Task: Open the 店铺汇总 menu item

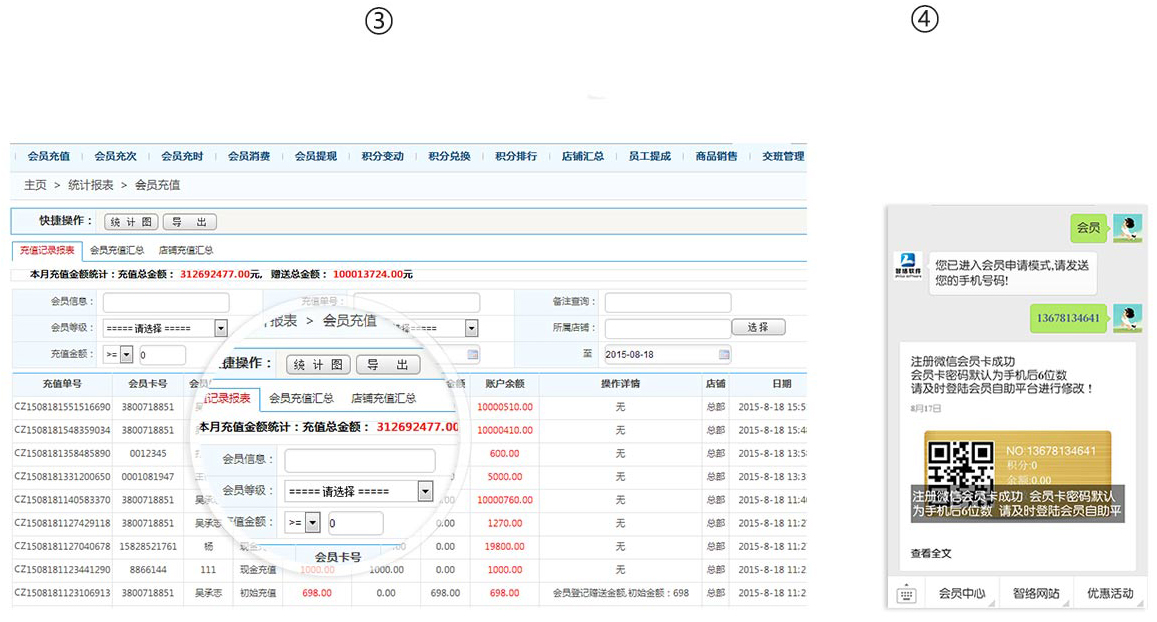Action: click(x=583, y=156)
